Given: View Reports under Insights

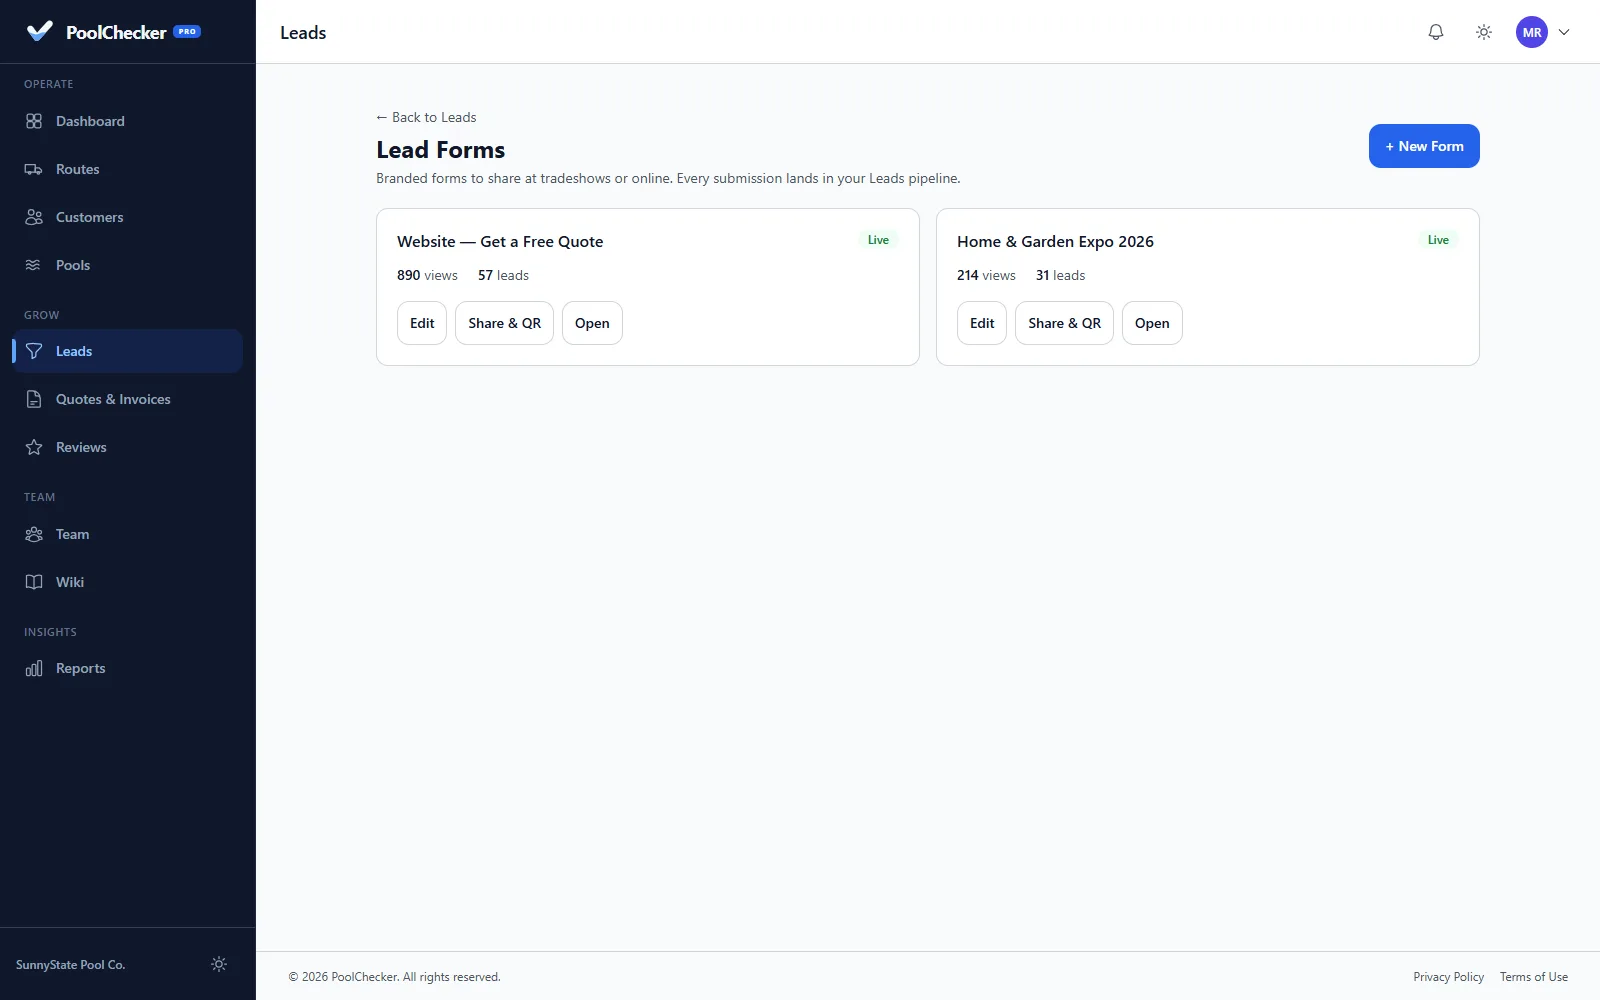Looking at the screenshot, I should point(128,668).
